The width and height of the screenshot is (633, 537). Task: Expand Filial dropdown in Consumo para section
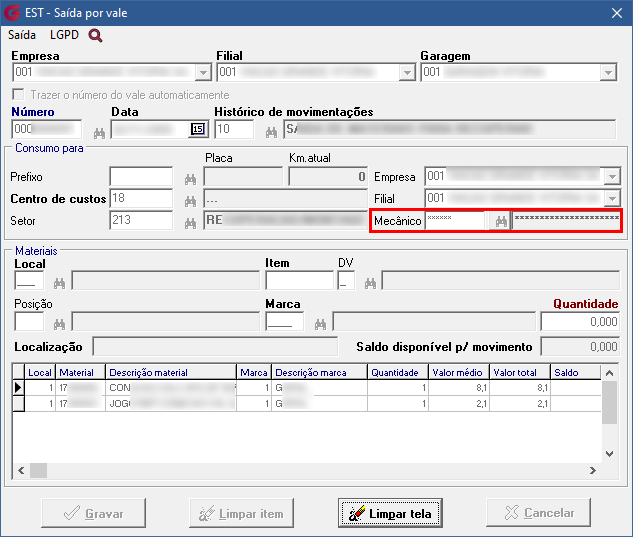[612, 198]
